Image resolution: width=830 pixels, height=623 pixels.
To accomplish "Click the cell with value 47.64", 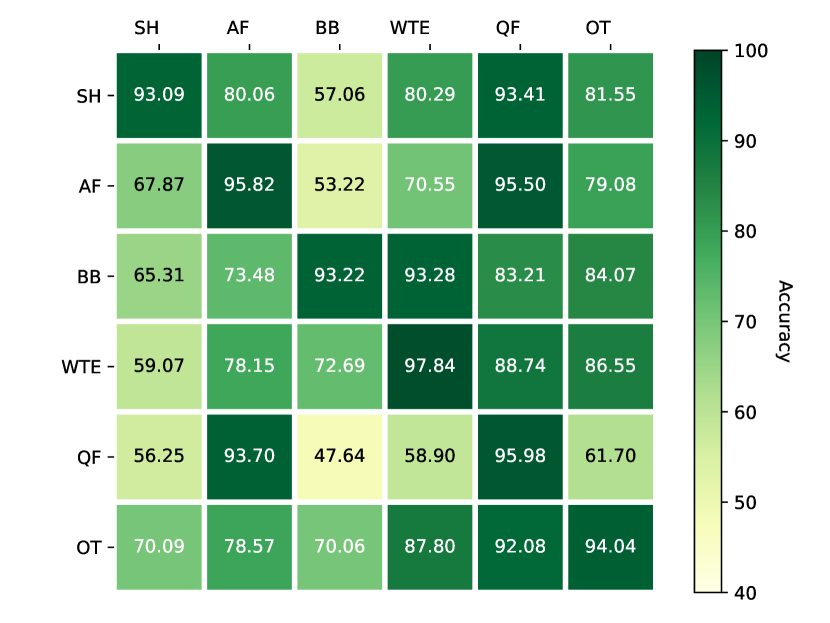I will click(x=340, y=456).
